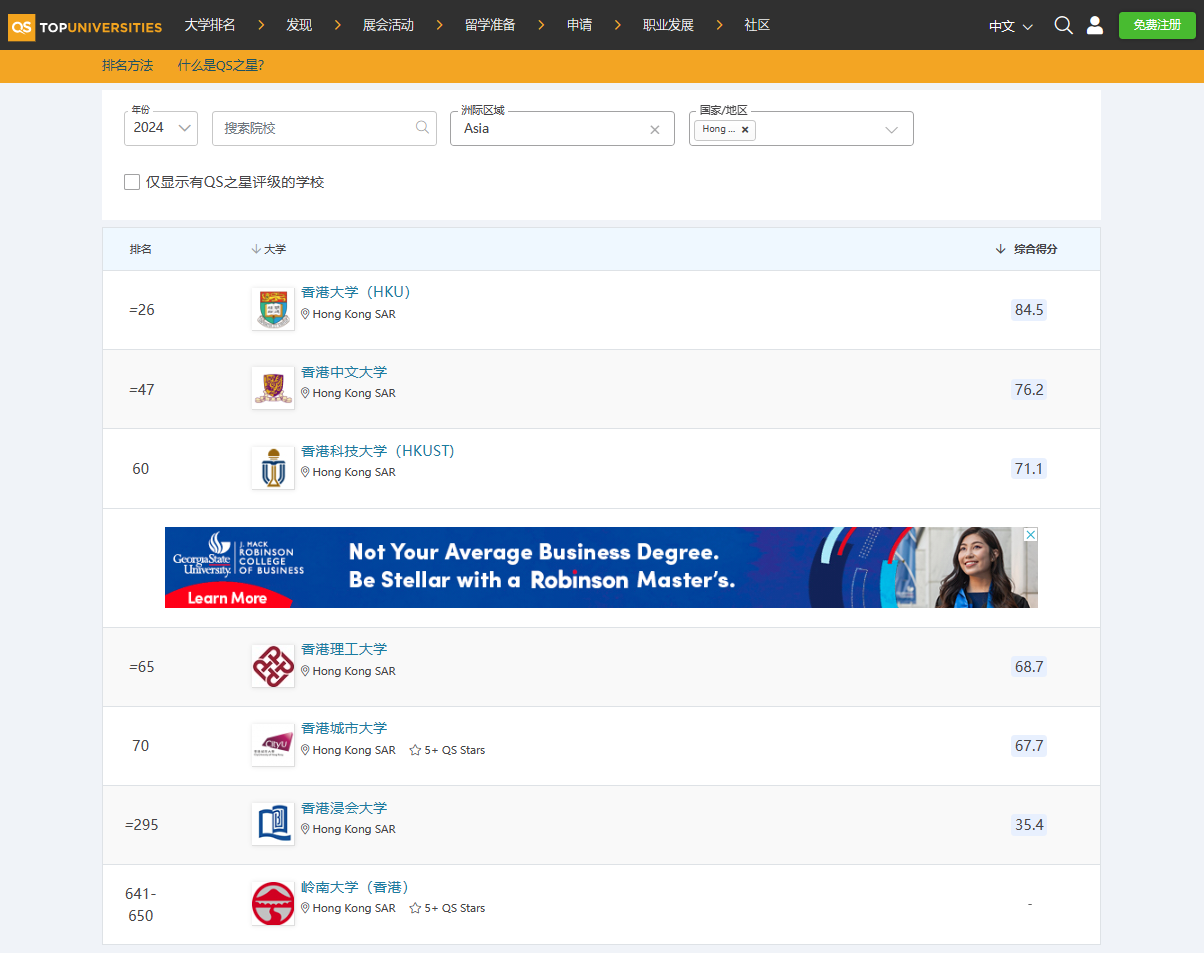
Task: Open the 留学准备 menu
Action: (x=490, y=25)
